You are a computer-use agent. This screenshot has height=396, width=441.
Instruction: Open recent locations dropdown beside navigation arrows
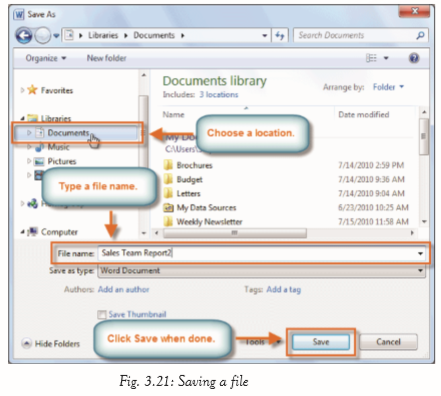[x=56, y=36]
